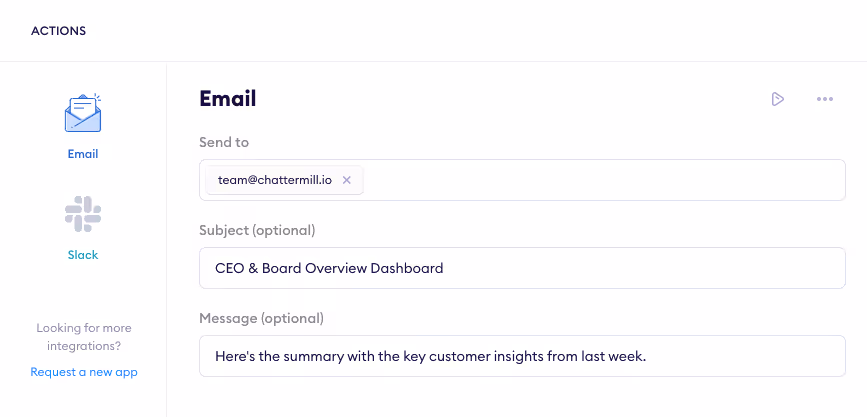The height and width of the screenshot is (417, 867).
Task: Run test action with play icon
Action: point(778,99)
